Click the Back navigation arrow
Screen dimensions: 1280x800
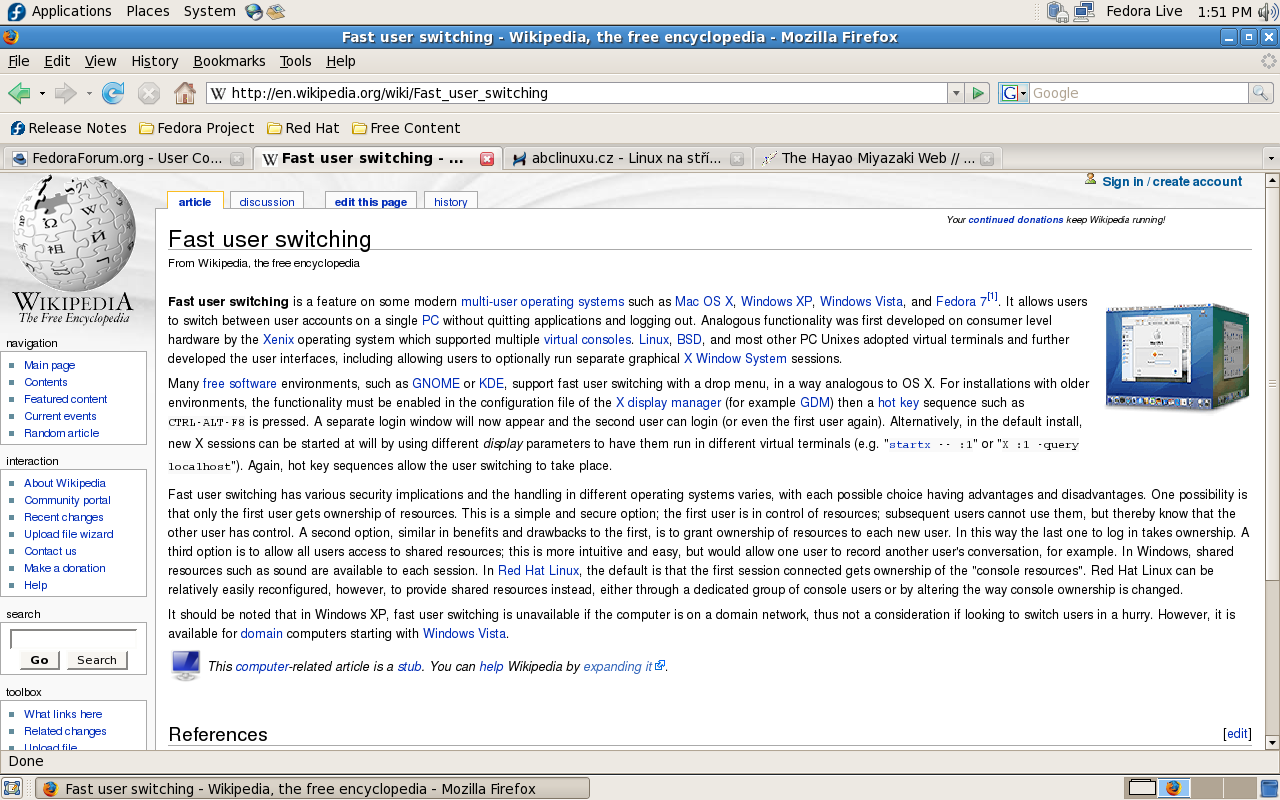coord(19,93)
